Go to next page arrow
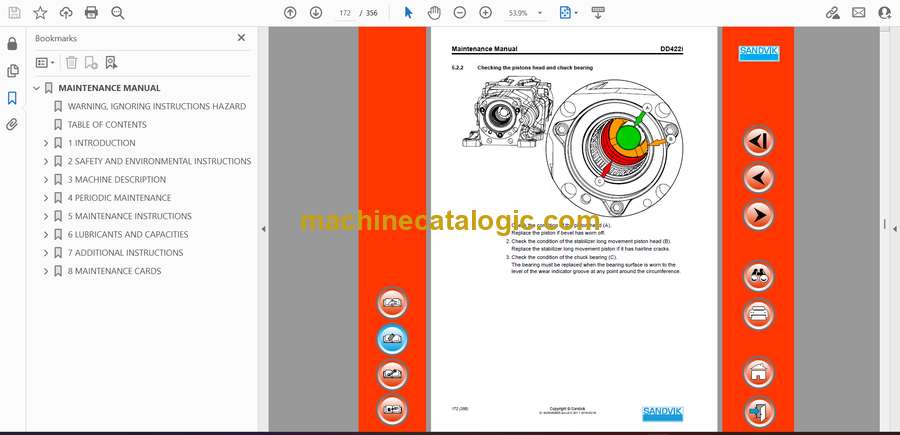The width and height of the screenshot is (900, 435). point(316,13)
